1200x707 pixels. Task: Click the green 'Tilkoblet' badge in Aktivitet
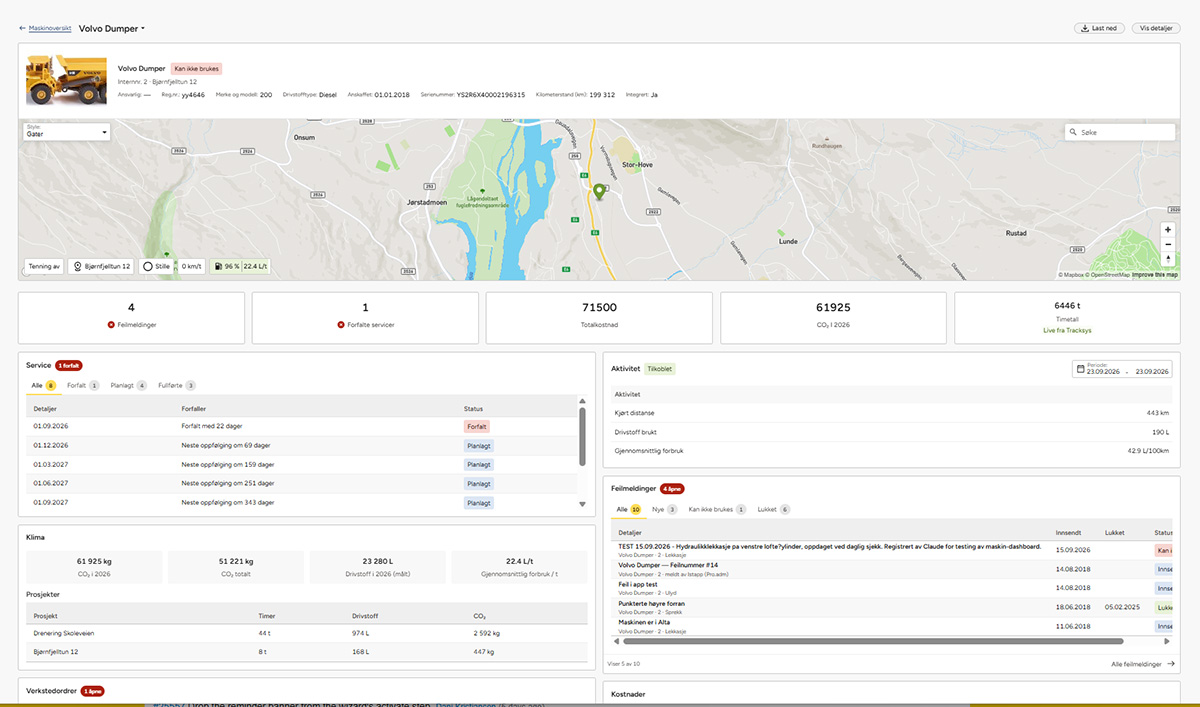pos(661,369)
